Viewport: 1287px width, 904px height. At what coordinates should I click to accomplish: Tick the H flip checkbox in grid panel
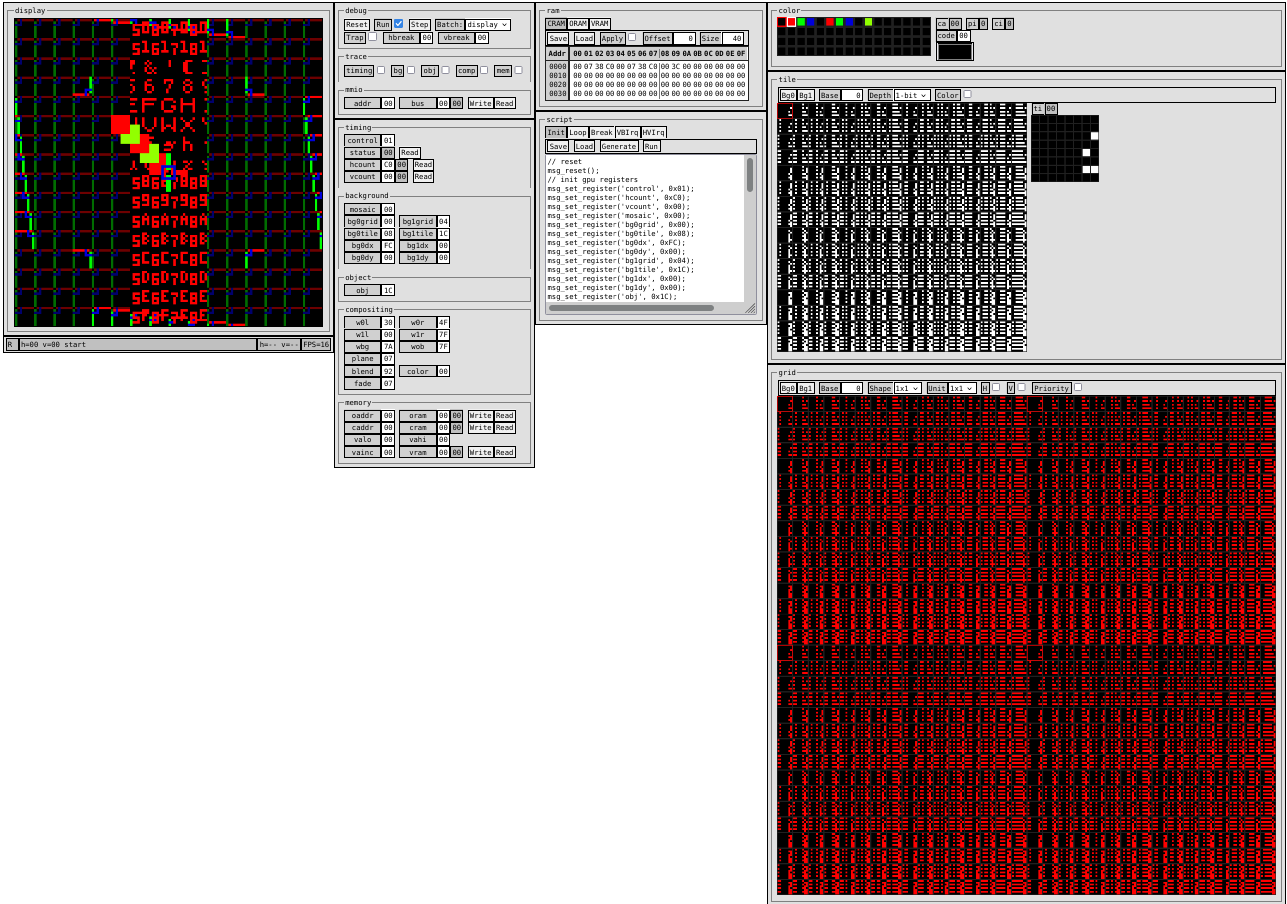point(996,387)
